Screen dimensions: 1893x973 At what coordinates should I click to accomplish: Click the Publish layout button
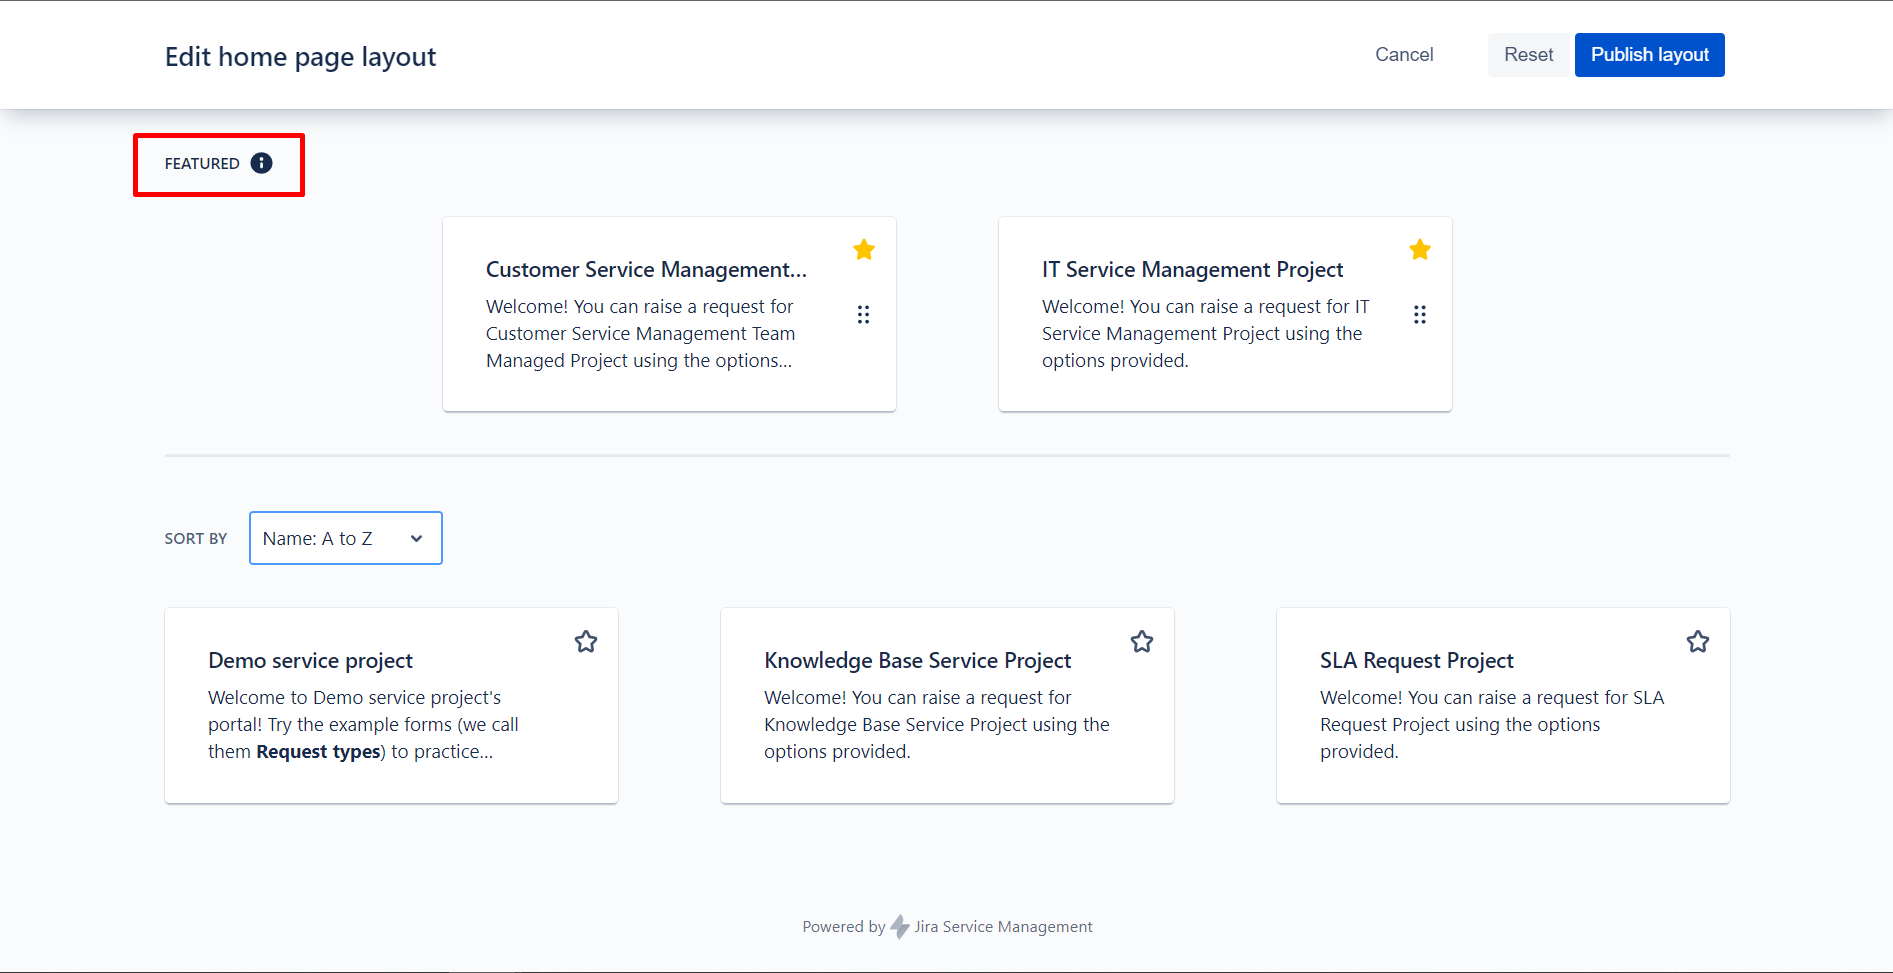[x=1649, y=54]
